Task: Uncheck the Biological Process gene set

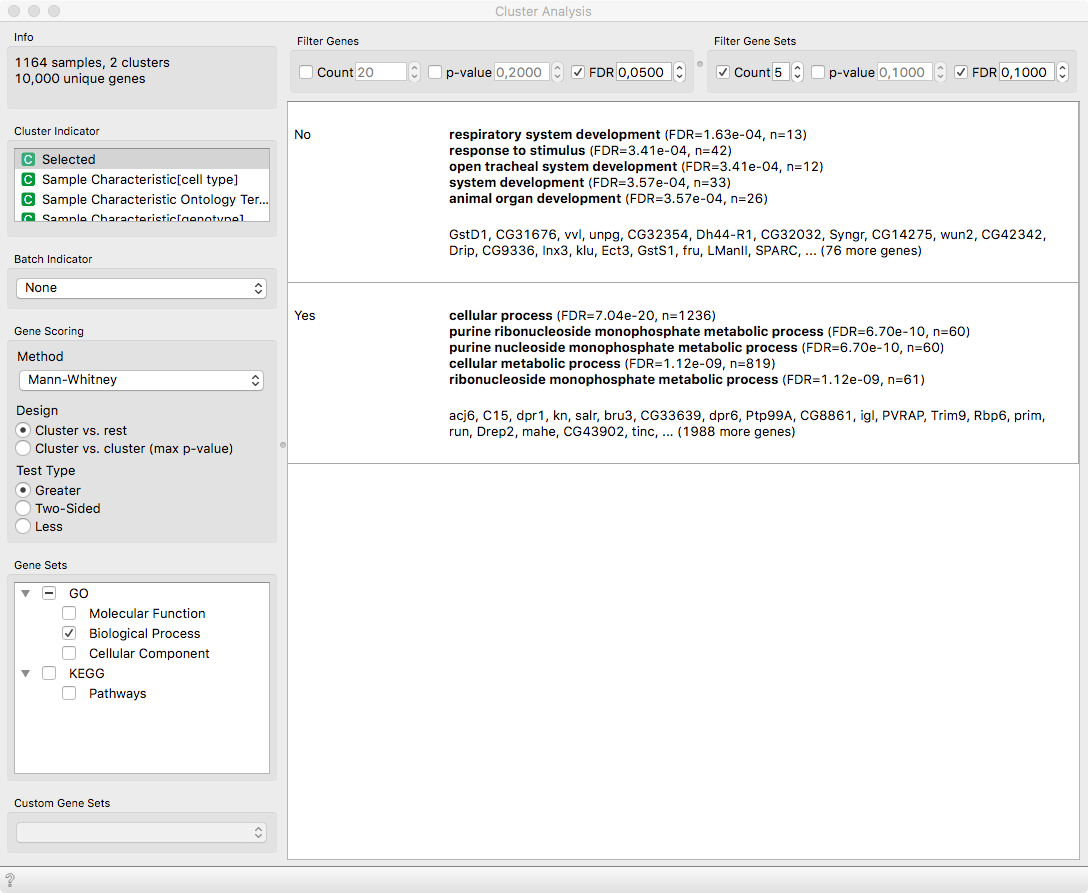Action: (69, 633)
